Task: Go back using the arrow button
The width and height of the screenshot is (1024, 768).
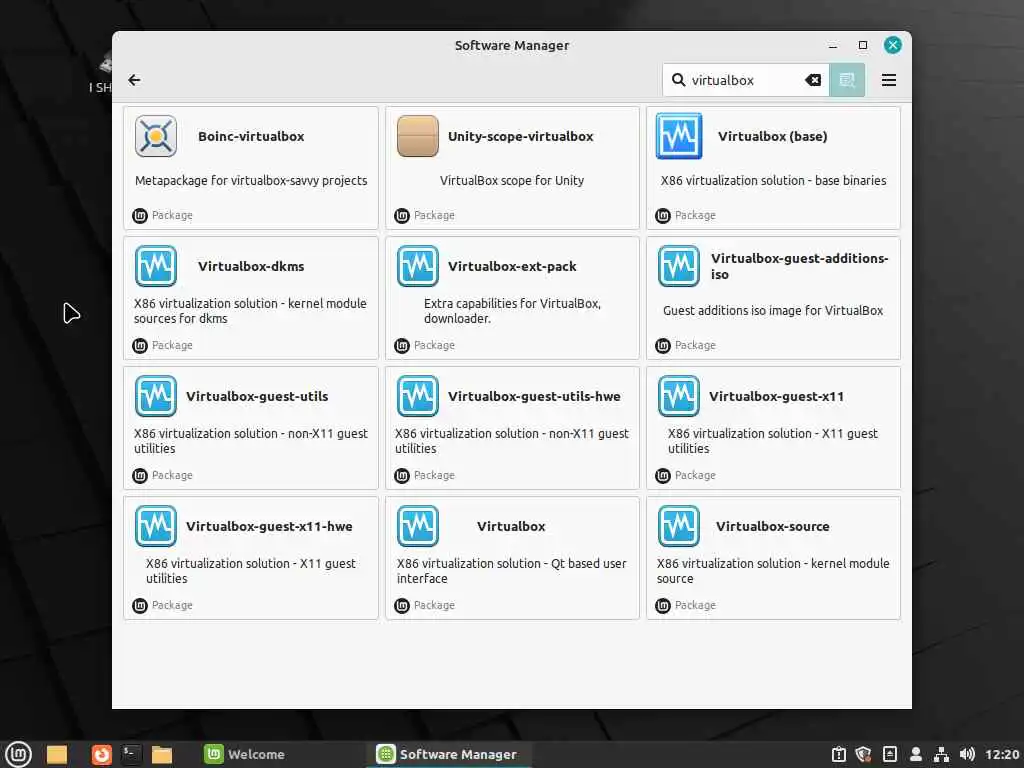Action: 135,80
